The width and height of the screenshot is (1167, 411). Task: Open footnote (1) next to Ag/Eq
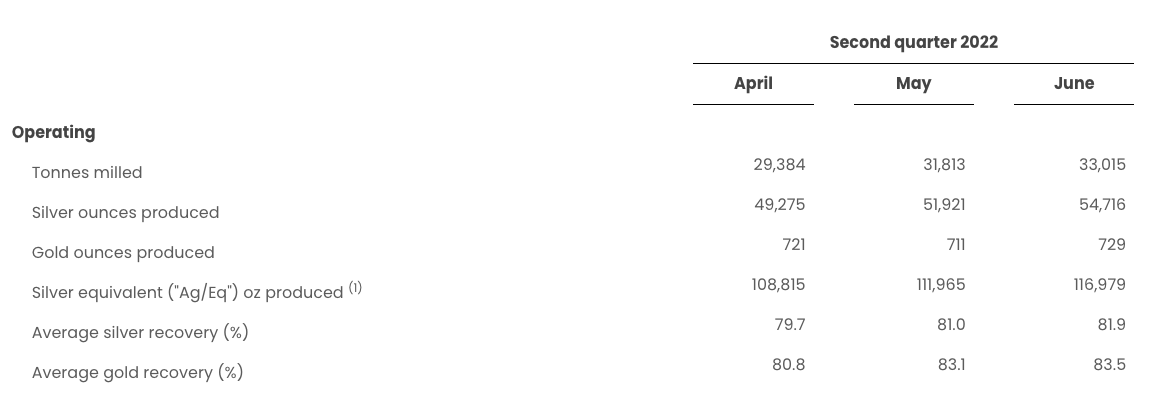(355, 287)
